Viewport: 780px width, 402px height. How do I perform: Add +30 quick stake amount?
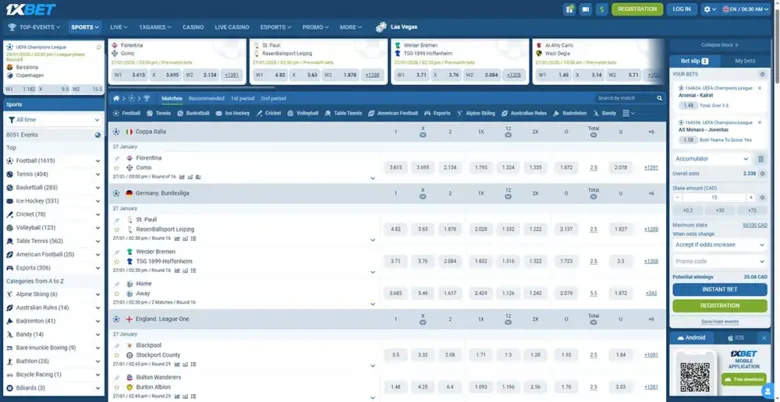(x=719, y=210)
